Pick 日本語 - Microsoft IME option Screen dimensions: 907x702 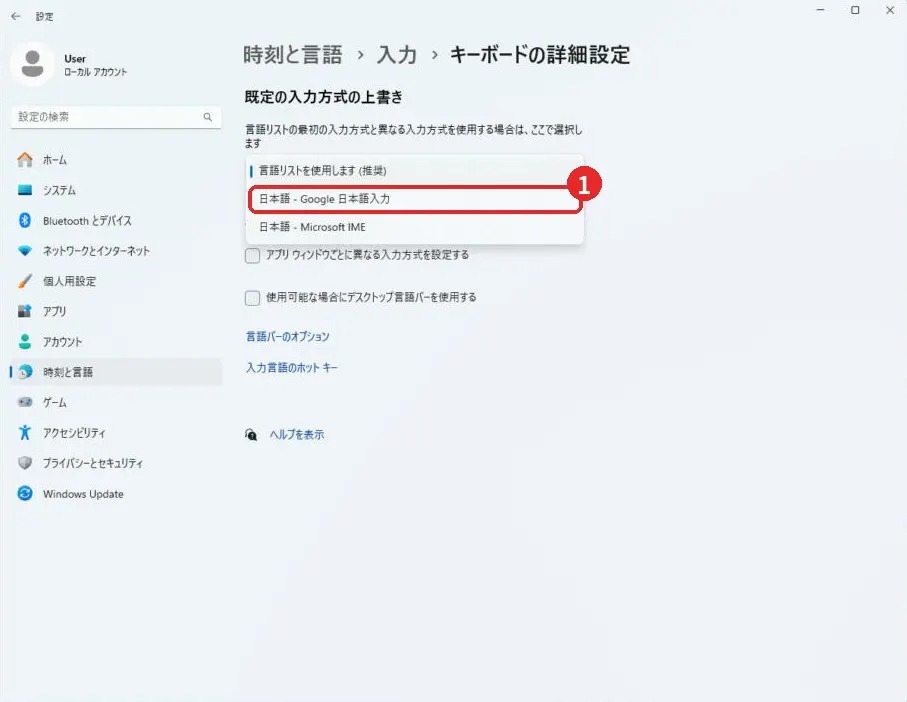point(415,227)
